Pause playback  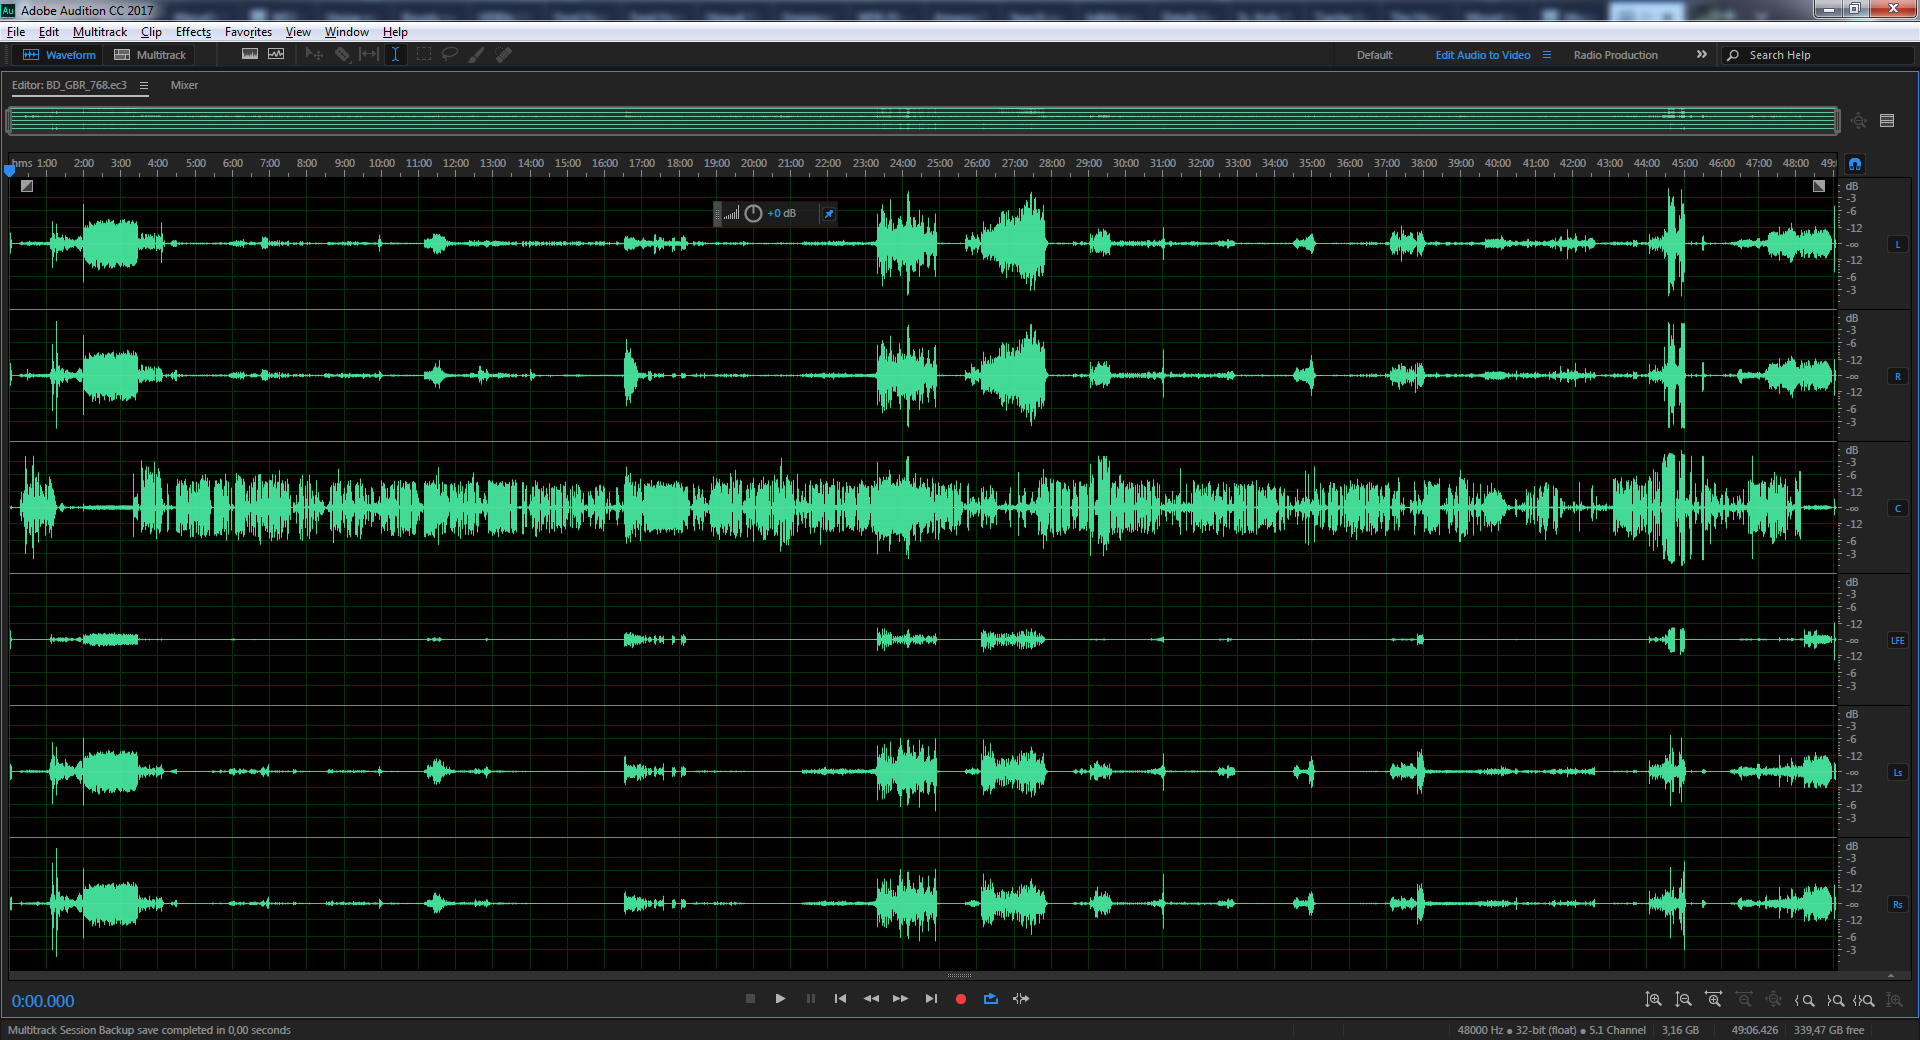pos(811,999)
